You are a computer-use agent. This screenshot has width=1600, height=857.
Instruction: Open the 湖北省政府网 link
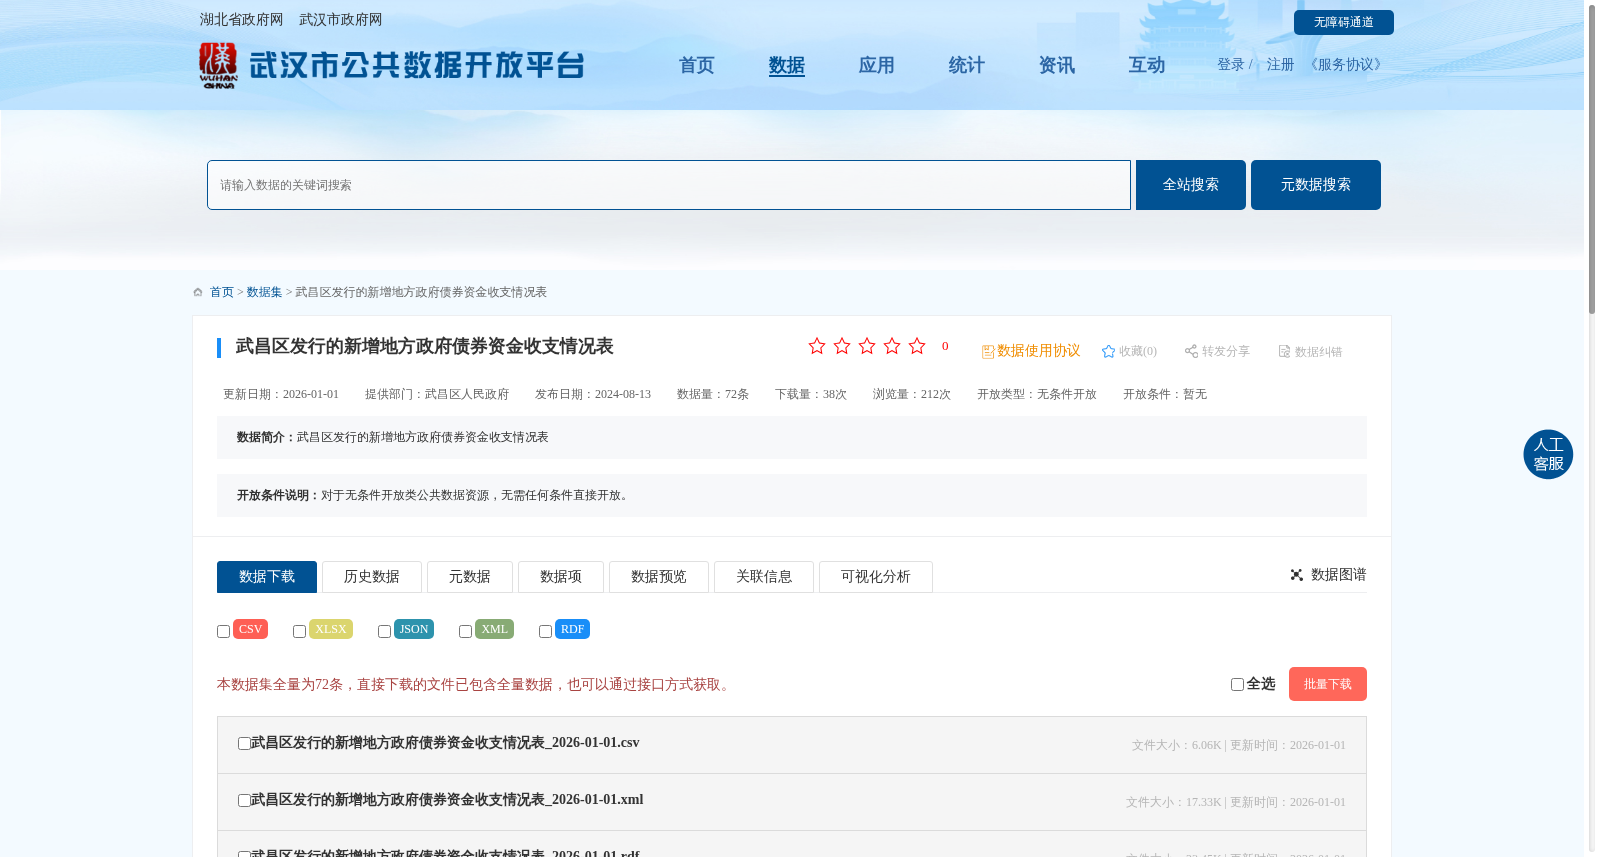[241, 19]
